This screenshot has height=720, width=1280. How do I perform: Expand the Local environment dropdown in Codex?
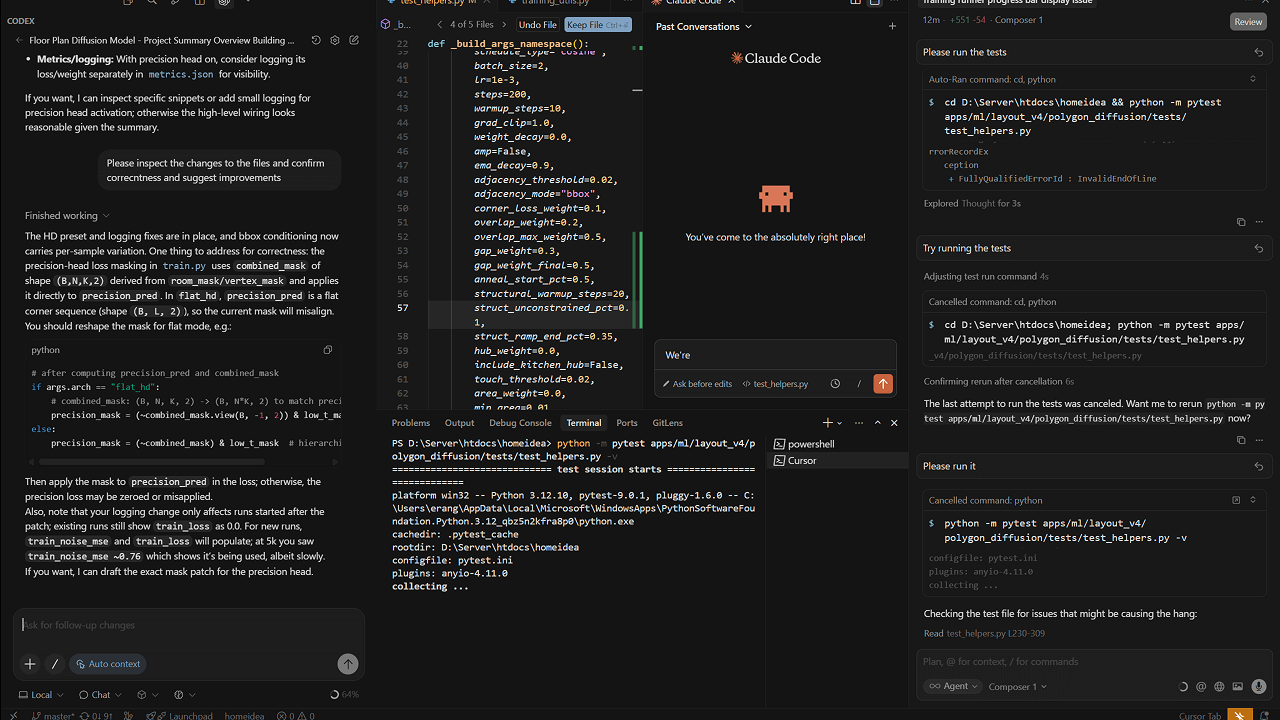pyautogui.click(x=41, y=694)
